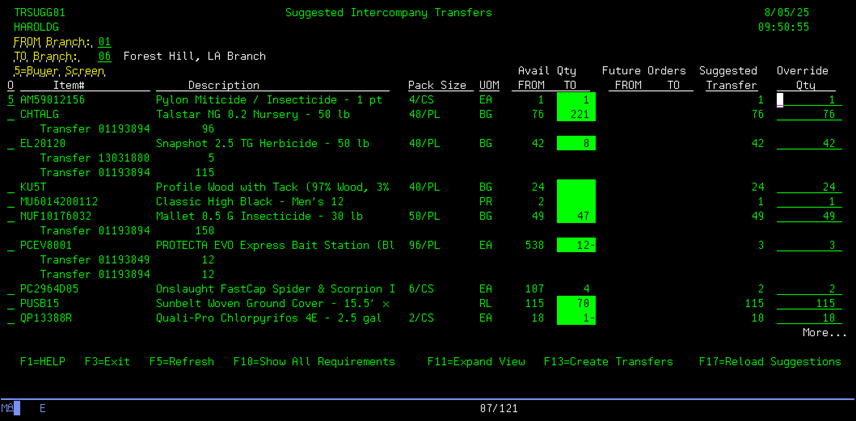The image size is (856, 421).
Task: Select option field for item CHTALG
Action: tap(10, 115)
